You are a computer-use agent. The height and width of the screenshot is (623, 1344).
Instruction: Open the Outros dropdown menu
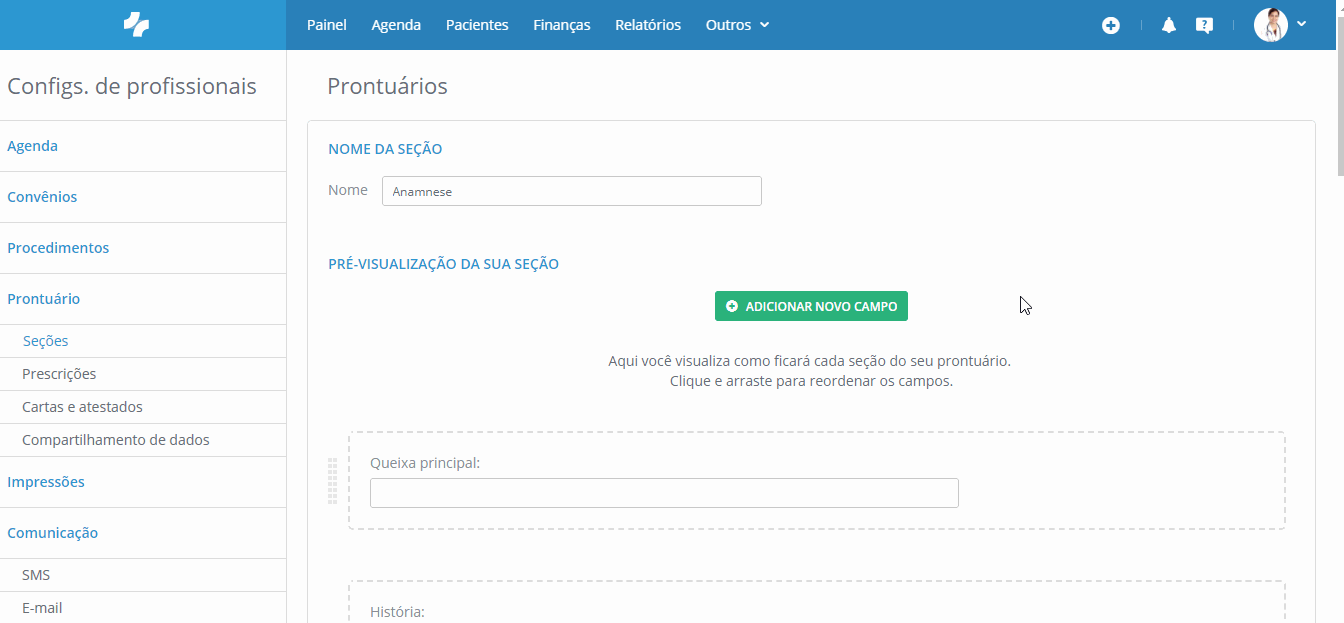click(x=737, y=25)
